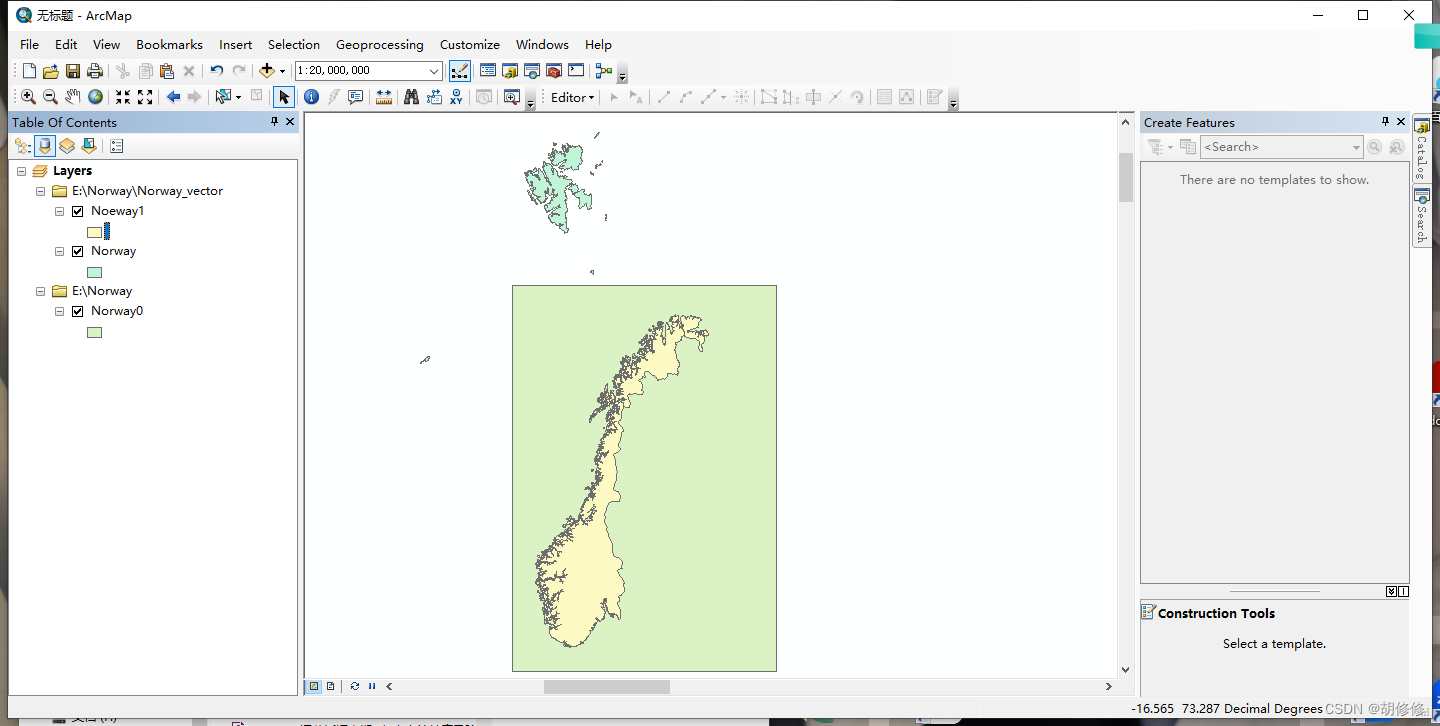1440x726 pixels.
Task: Collapse the E:\Norway folder node
Action: (x=40, y=291)
